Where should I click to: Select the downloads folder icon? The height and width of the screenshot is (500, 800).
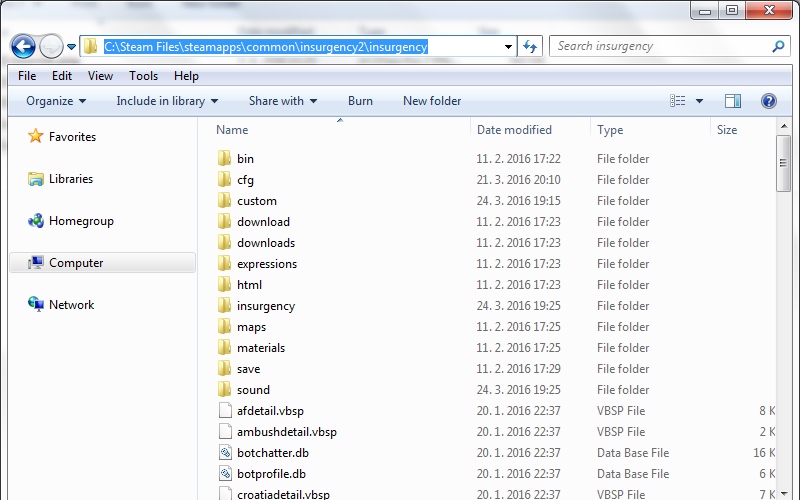[224, 242]
